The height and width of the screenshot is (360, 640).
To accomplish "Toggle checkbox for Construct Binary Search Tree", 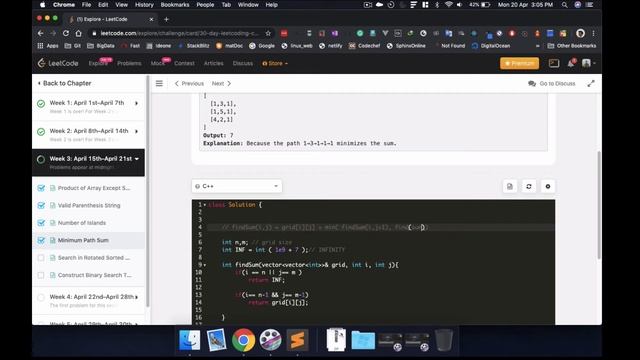I will (x=41, y=275).
